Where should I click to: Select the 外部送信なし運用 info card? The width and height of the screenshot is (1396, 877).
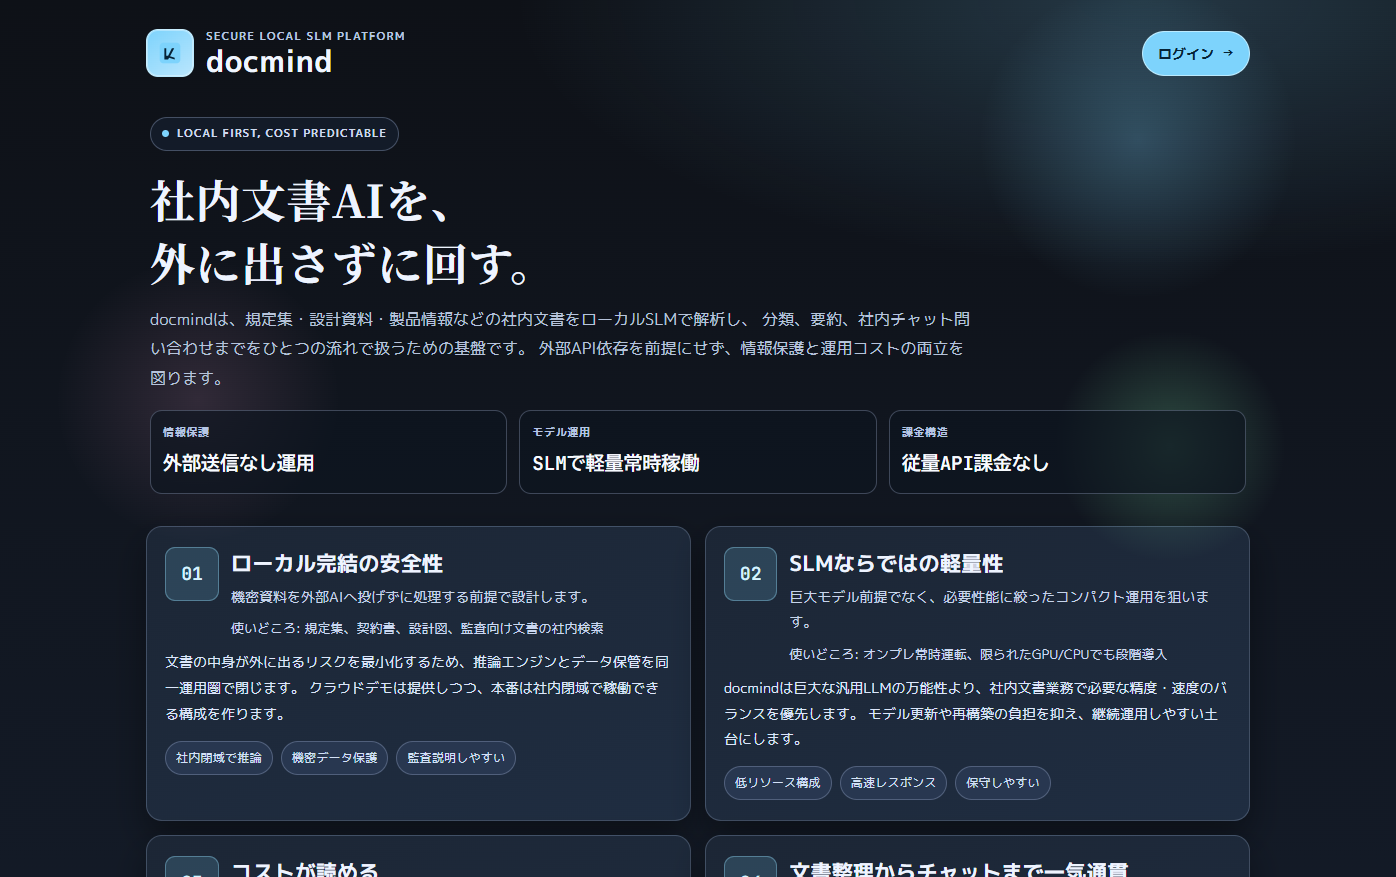(x=328, y=452)
